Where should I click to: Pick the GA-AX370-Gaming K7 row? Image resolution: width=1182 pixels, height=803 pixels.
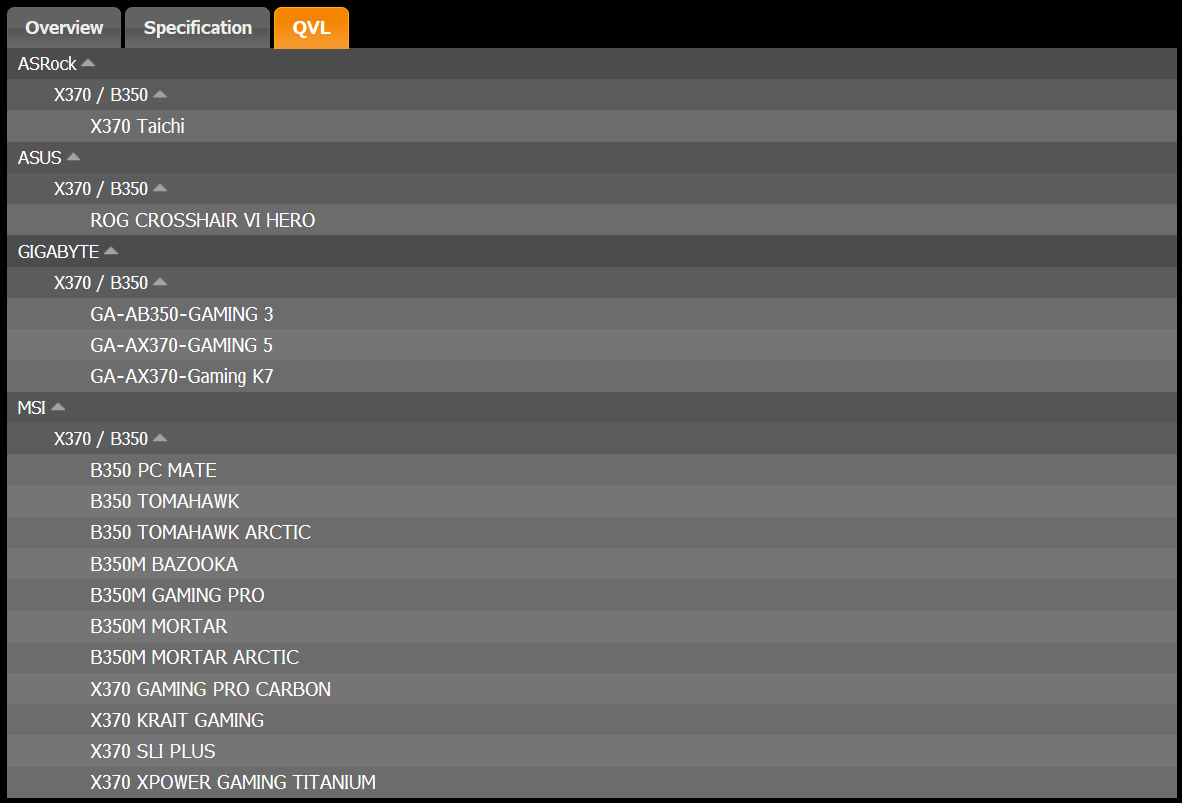pyautogui.click(x=592, y=376)
